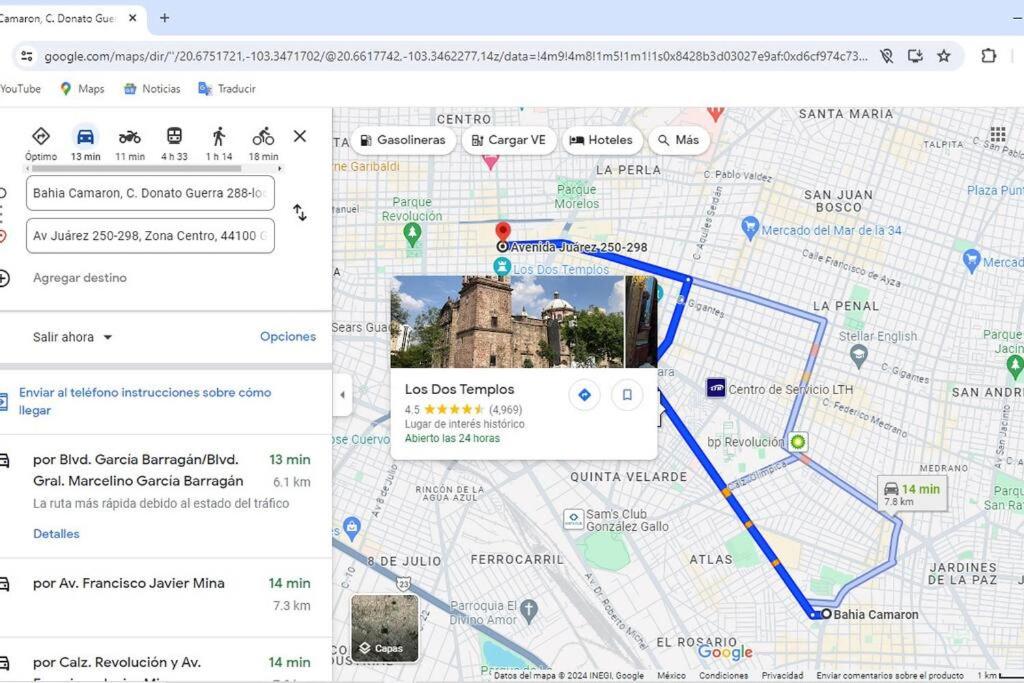Save Los Dos Templos with bookmark icon
Viewport: 1024px width, 683px height.
click(x=627, y=394)
